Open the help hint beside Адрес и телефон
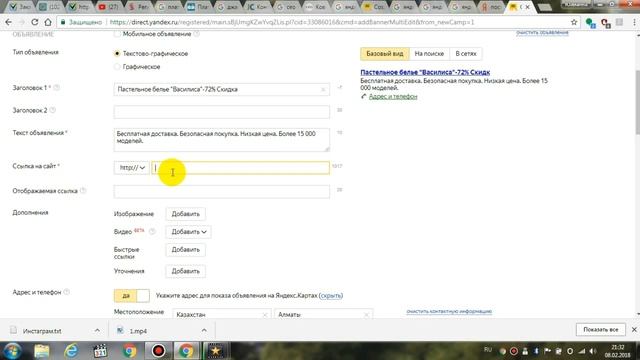Image resolution: width=640 pixels, height=360 pixels. coord(67,292)
